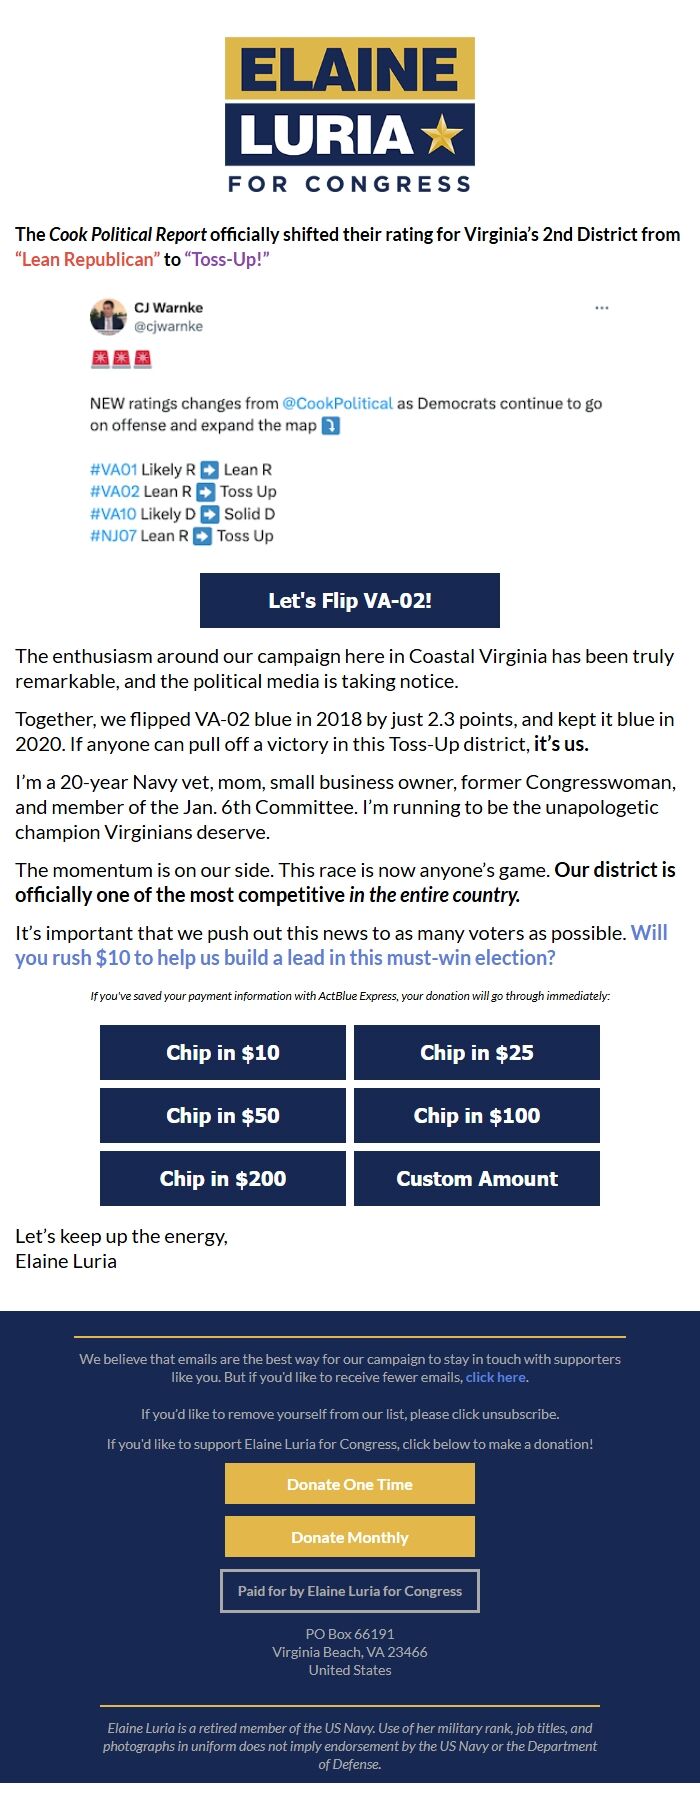Image resolution: width=700 pixels, height=1802 pixels.
Task: Chip in $10 via the donation button
Action: click(222, 1052)
